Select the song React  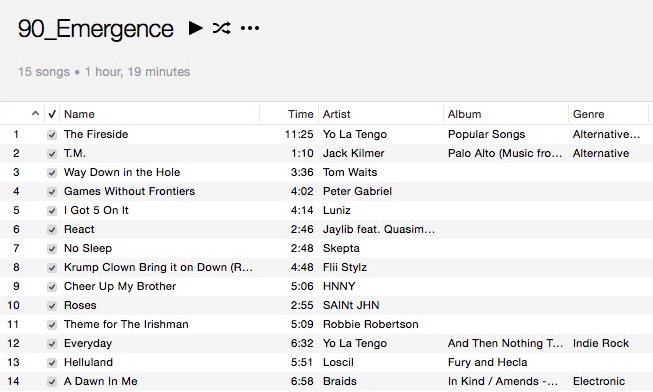(79, 229)
